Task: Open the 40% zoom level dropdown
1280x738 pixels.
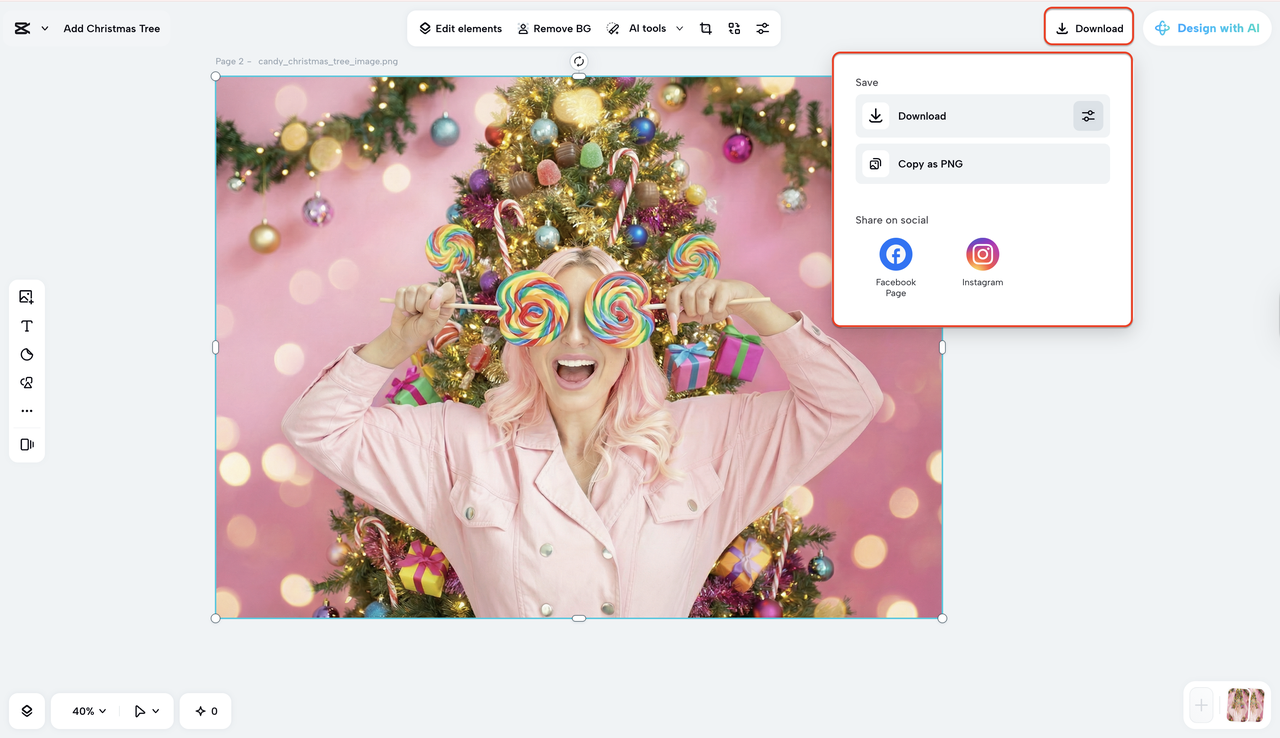Action: (x=89, y=711)
